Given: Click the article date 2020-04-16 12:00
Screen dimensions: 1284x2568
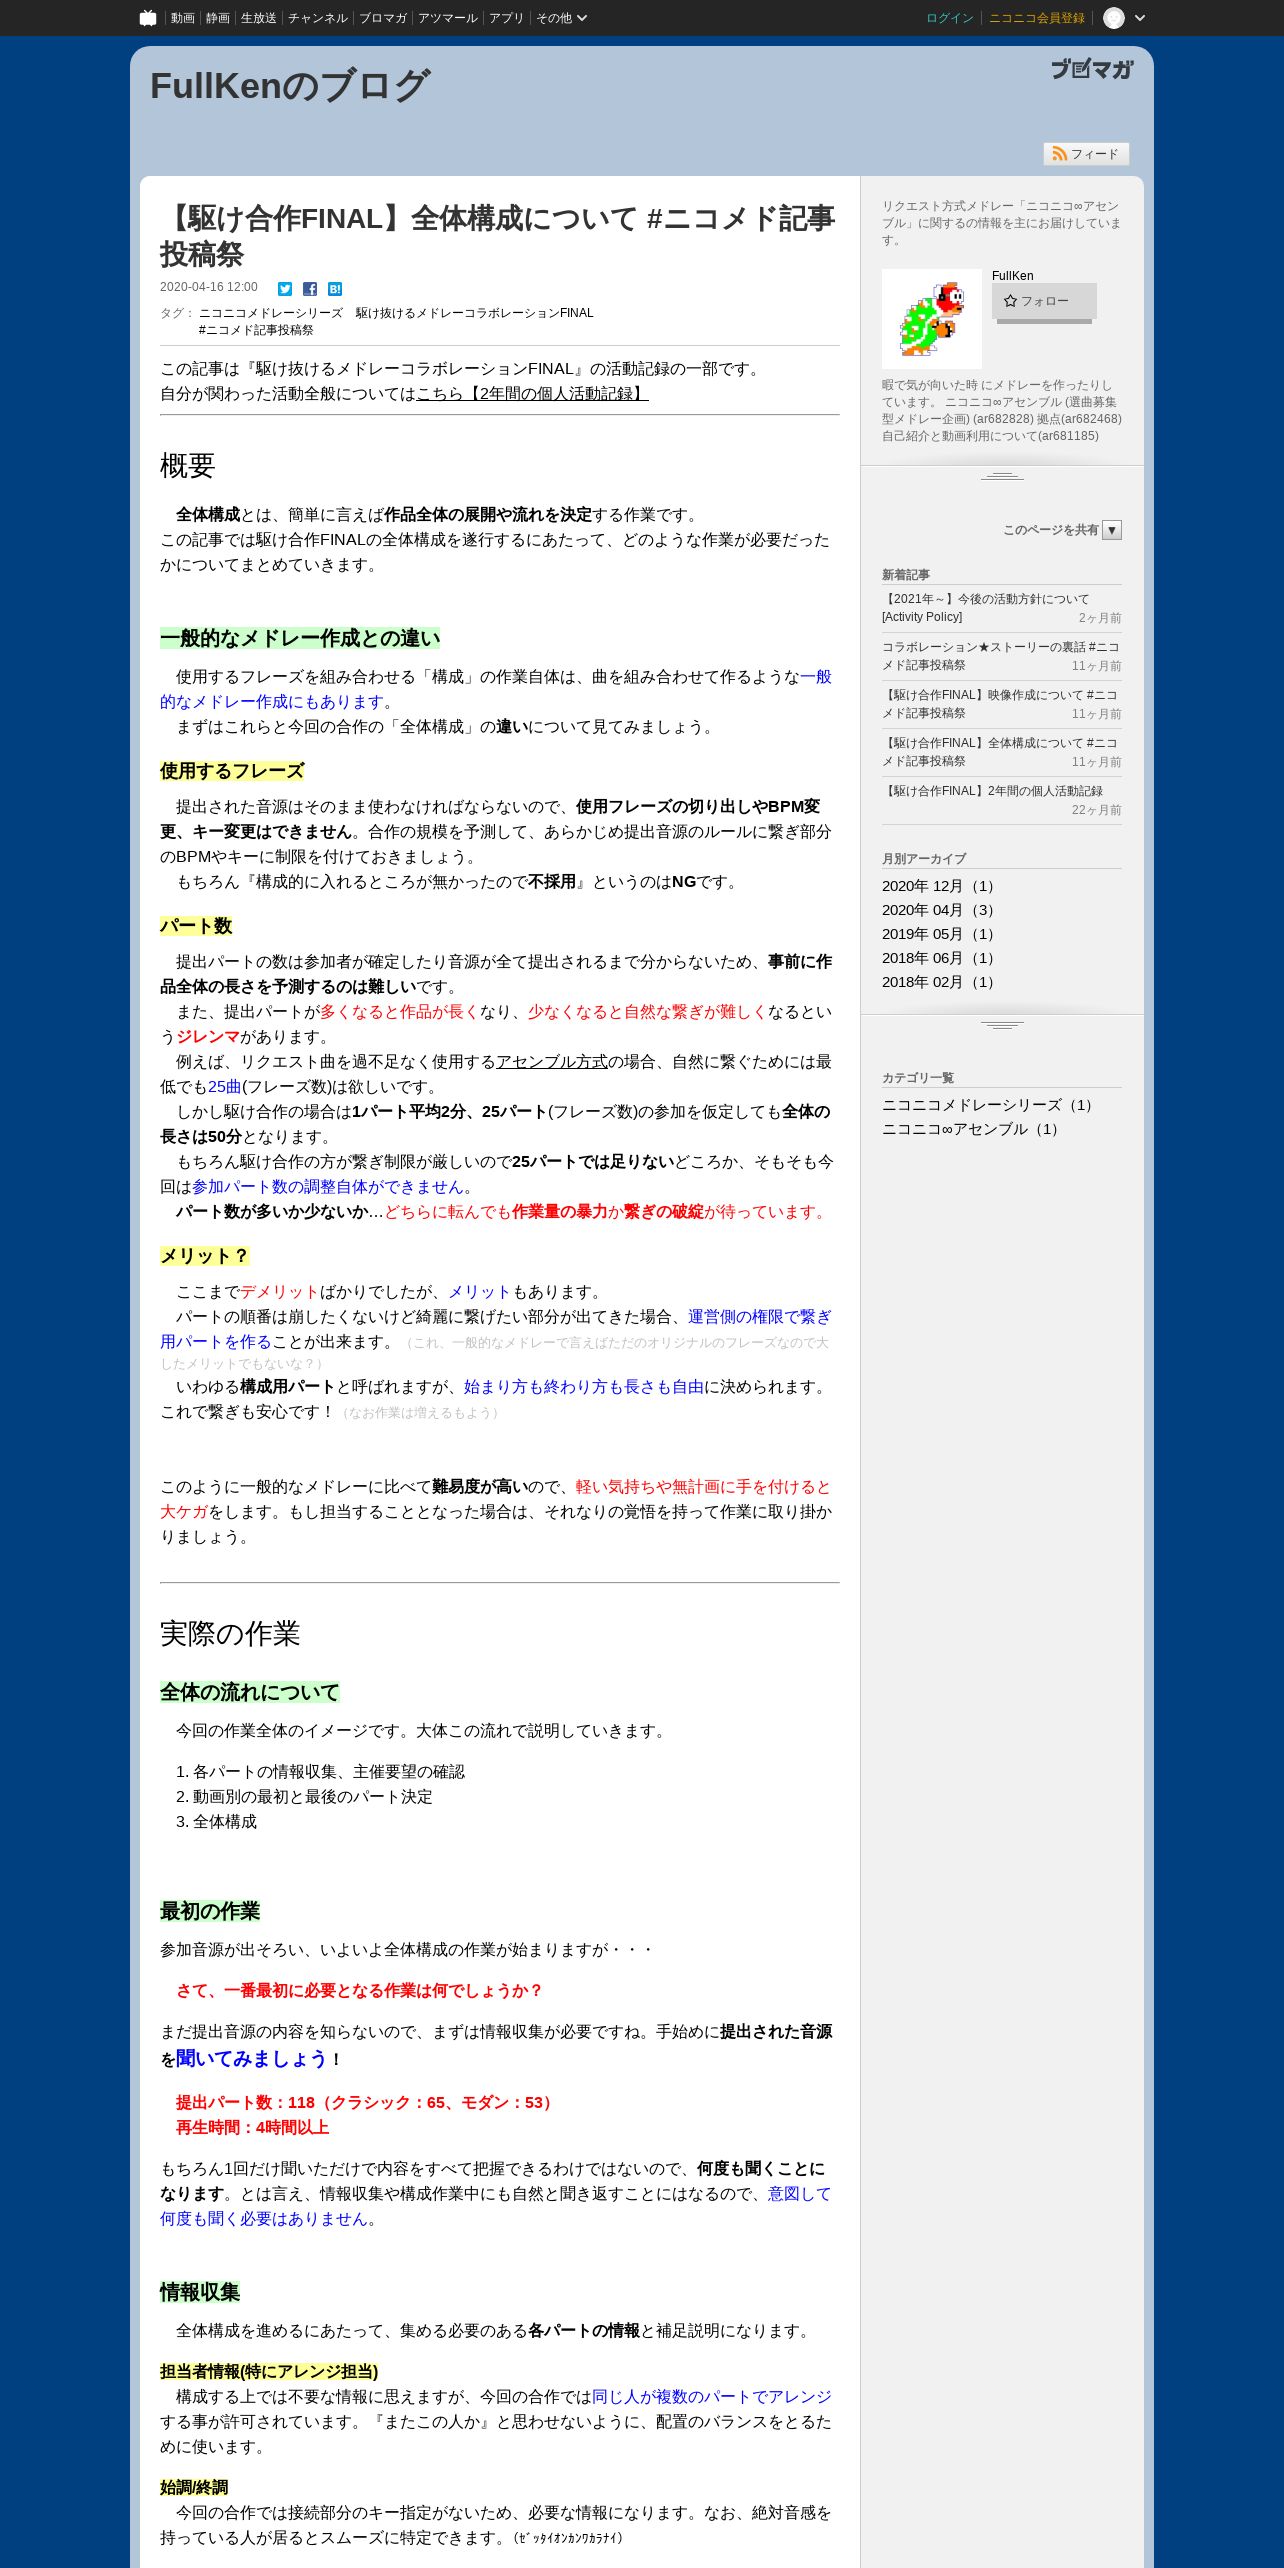Looking at the screenshot, I should pyautogui.click(x=209, y=287).
